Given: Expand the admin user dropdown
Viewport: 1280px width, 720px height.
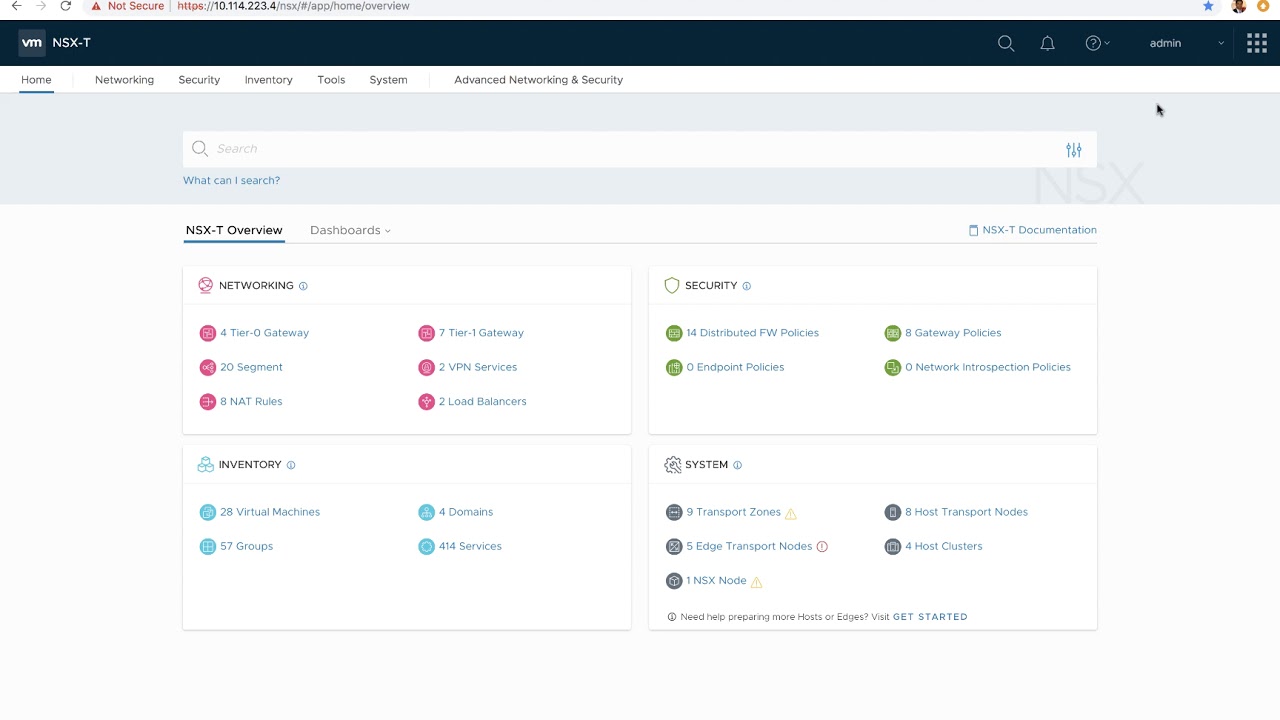Looking at the screenshot, I should (x=1186, y=43).
